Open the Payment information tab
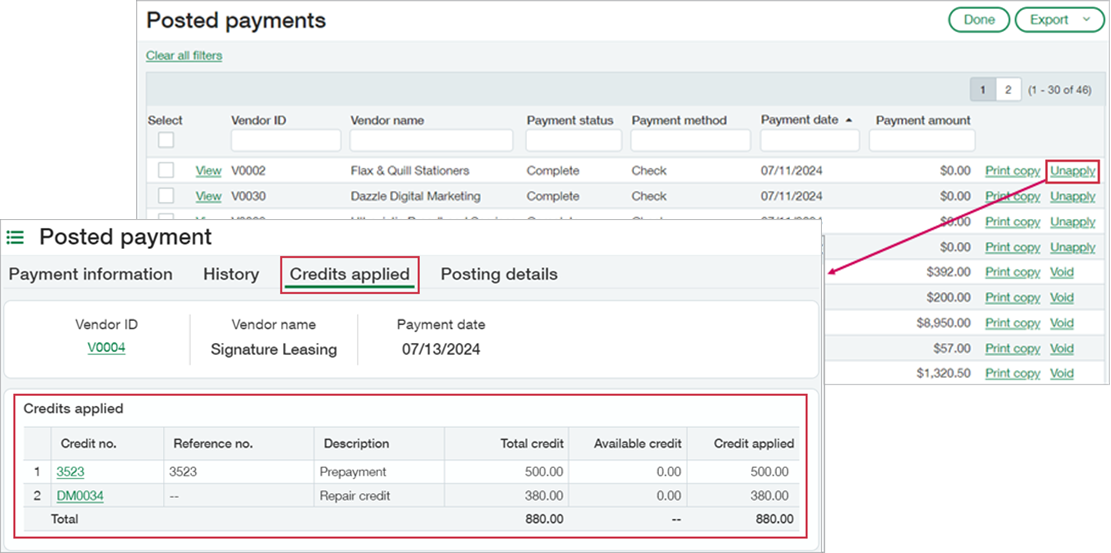The image size is (1111, 553). pos(91,274)
